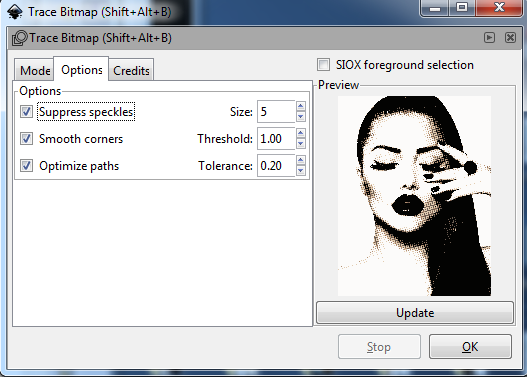Increase the corner Threshold value
Viewport: 527px width, 377px height.
pyautogui.click(x=300, y=133)
